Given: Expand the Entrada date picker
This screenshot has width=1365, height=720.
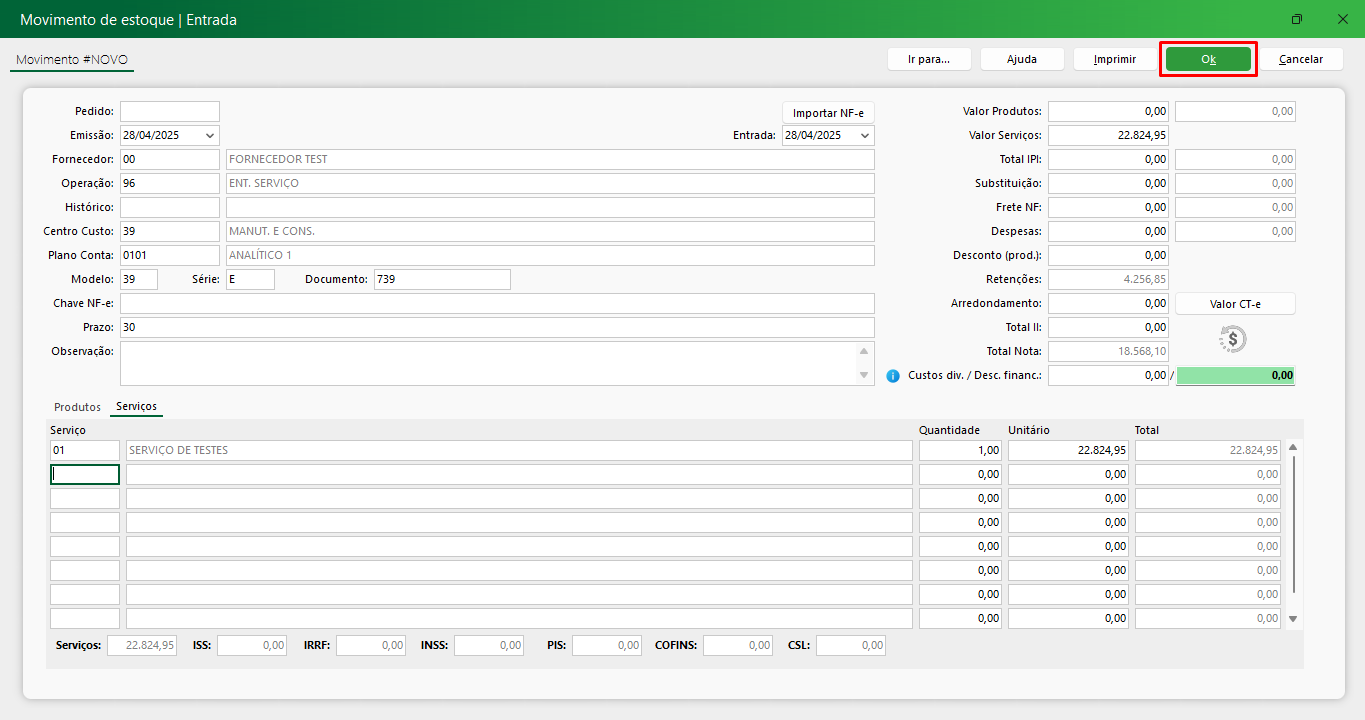Looking at the screenshot, I should pos(864,135).
